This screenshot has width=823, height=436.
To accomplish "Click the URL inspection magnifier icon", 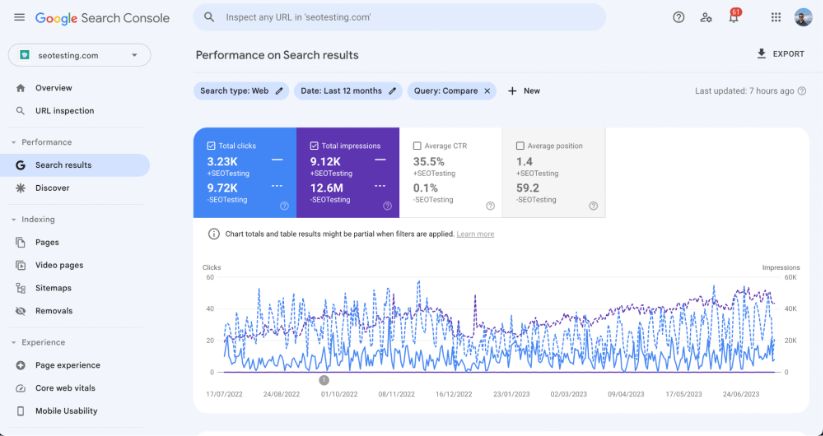I will tap(20, 111).
